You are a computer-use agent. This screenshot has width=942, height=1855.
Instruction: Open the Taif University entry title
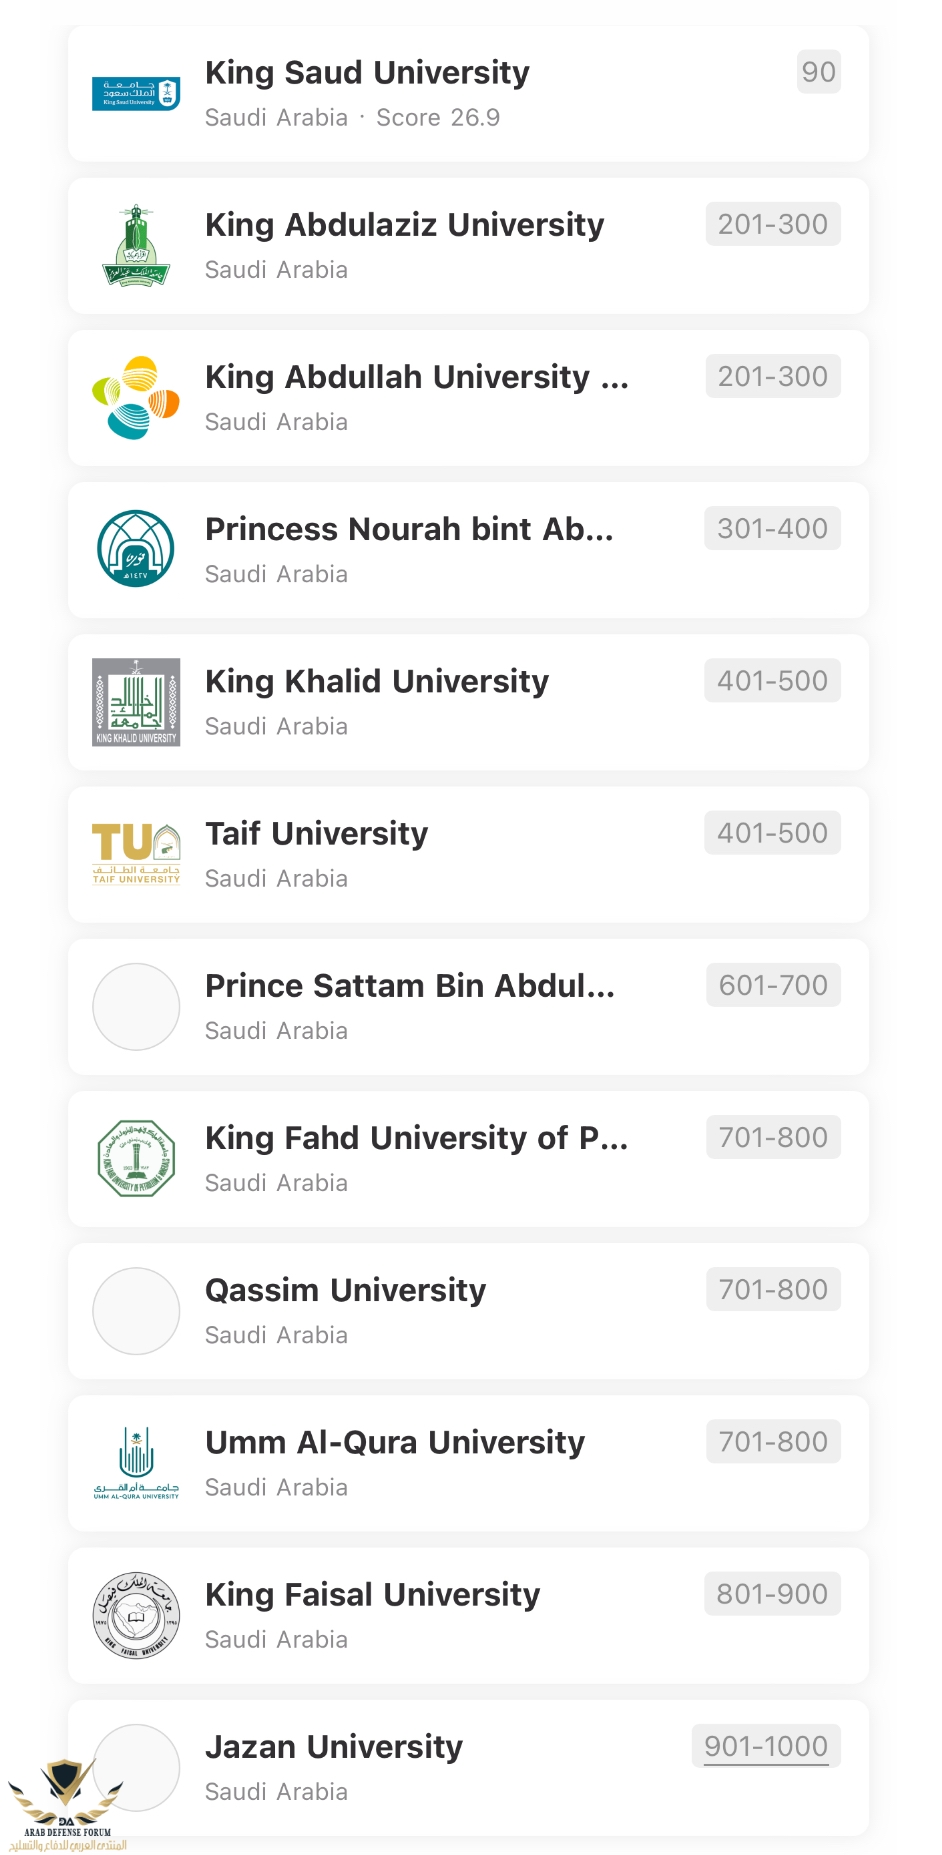pyautogui.click(x=316, y=833)
